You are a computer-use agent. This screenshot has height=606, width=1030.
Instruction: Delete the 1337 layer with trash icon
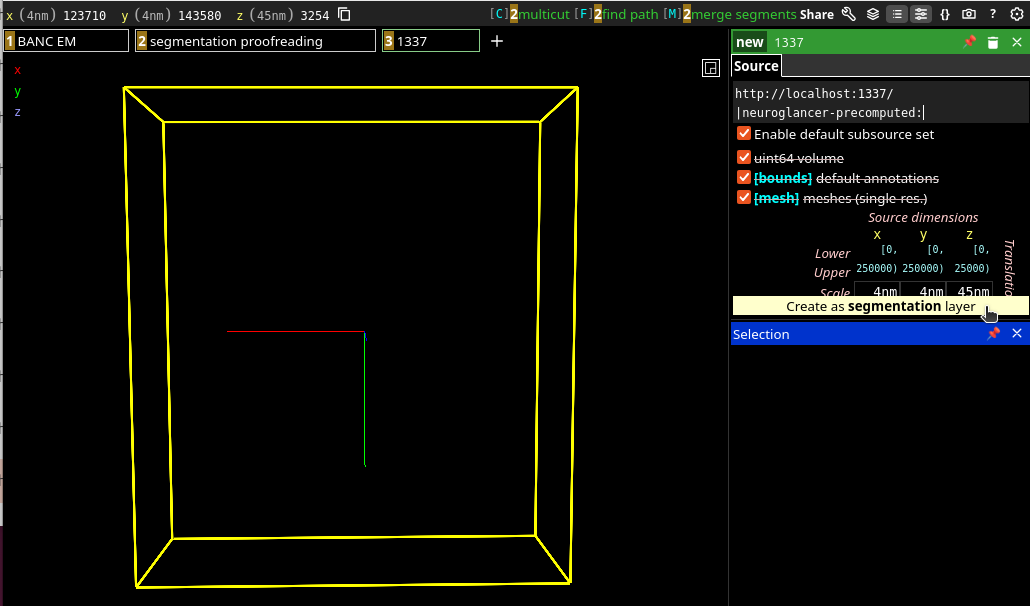point(993,42)
